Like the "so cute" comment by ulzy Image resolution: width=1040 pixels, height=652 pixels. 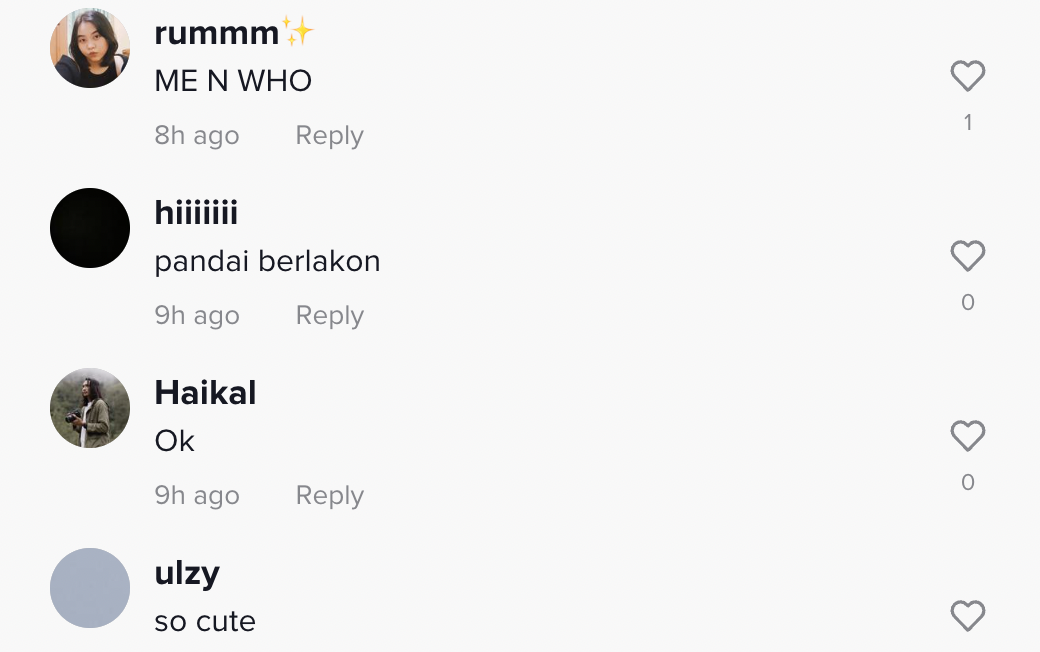coord(967,616)
